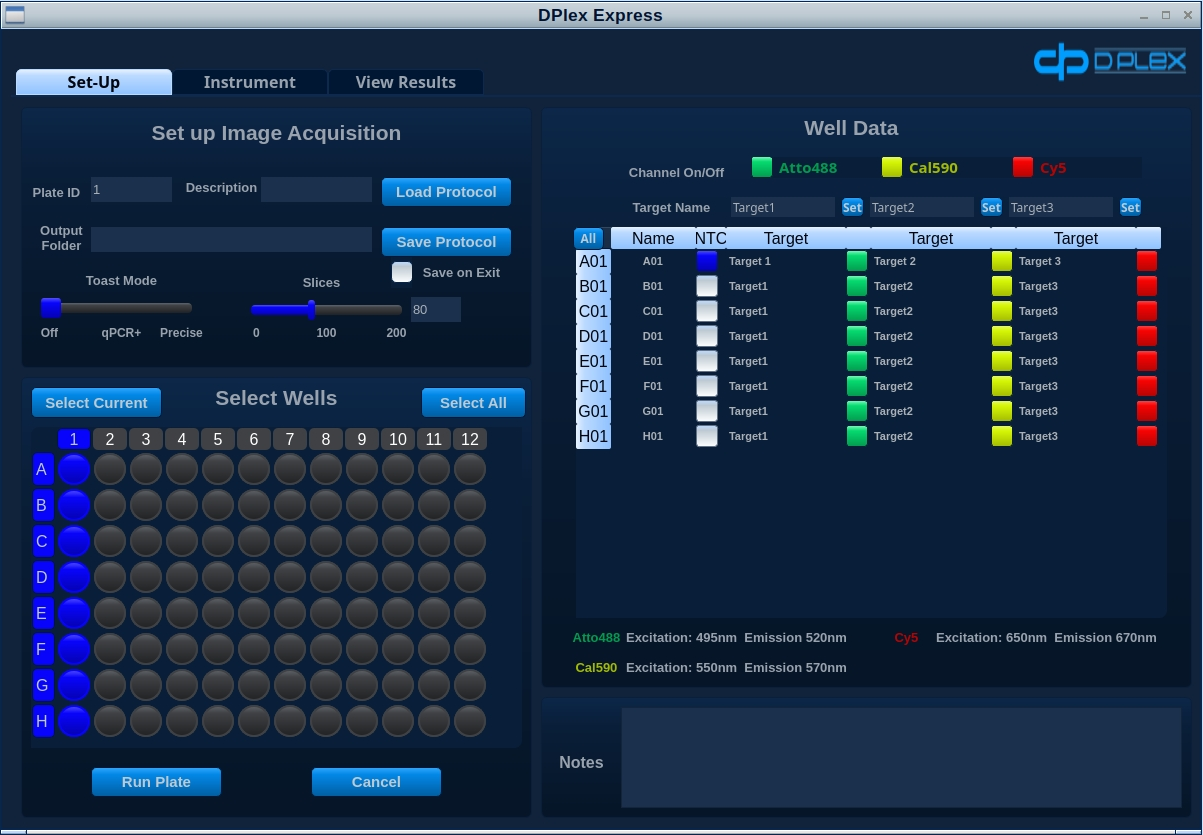
Task: Click the red swatch in row H01
Action: (x=1147, y=436)
